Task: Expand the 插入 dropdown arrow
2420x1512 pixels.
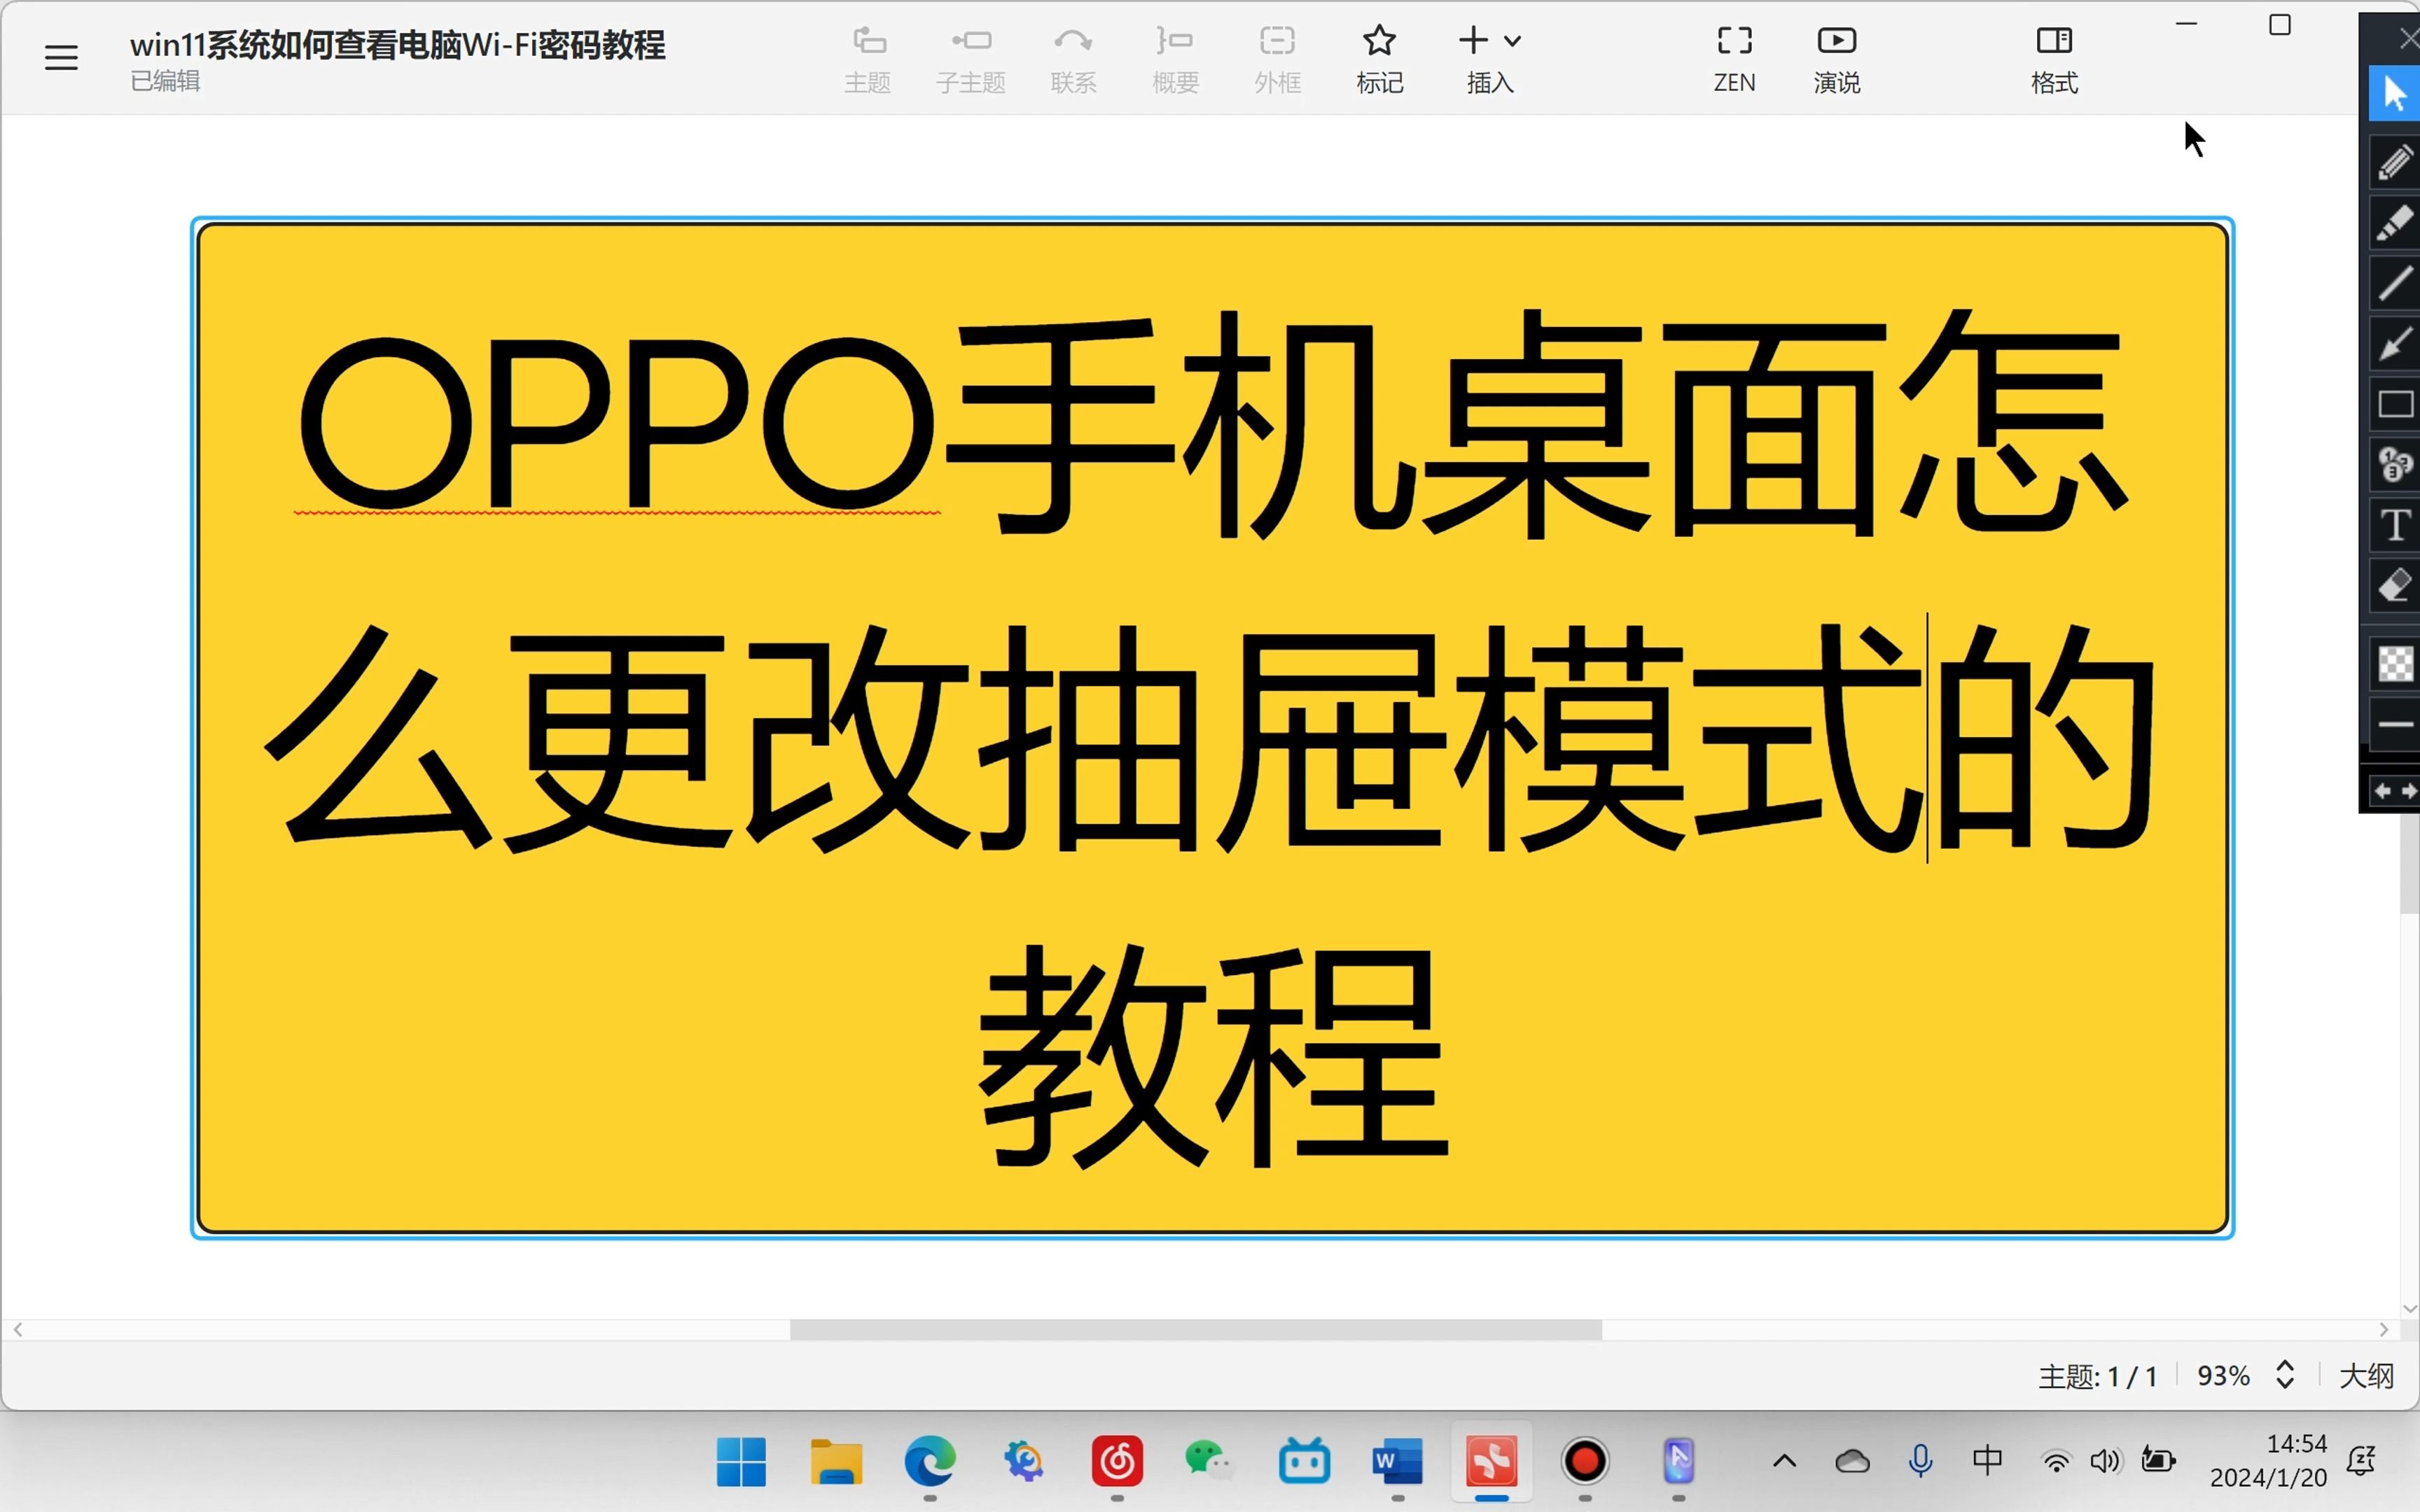Action: click(x=1513, y=41)
